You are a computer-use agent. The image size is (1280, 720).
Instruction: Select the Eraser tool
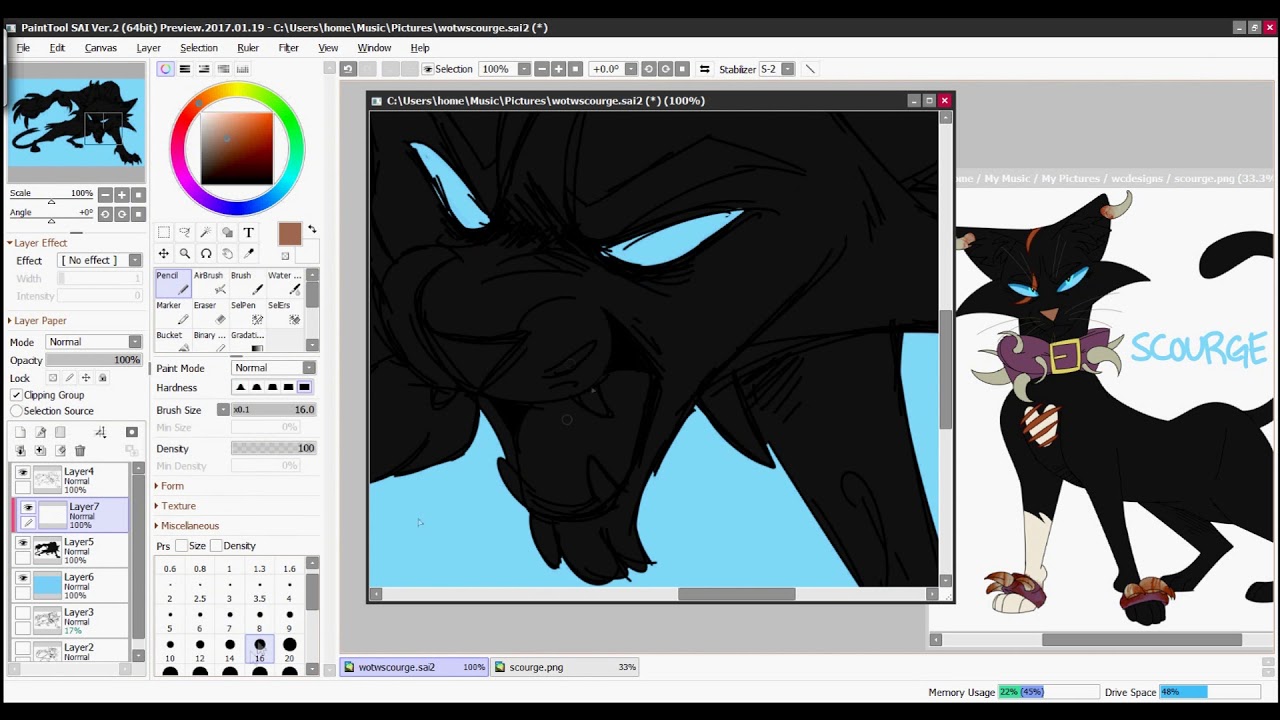click(x=211, y=313)
